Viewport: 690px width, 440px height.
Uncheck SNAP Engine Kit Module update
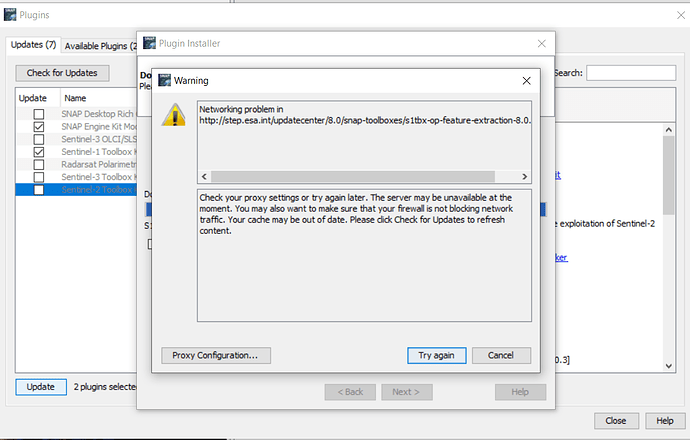pos(39,127)
